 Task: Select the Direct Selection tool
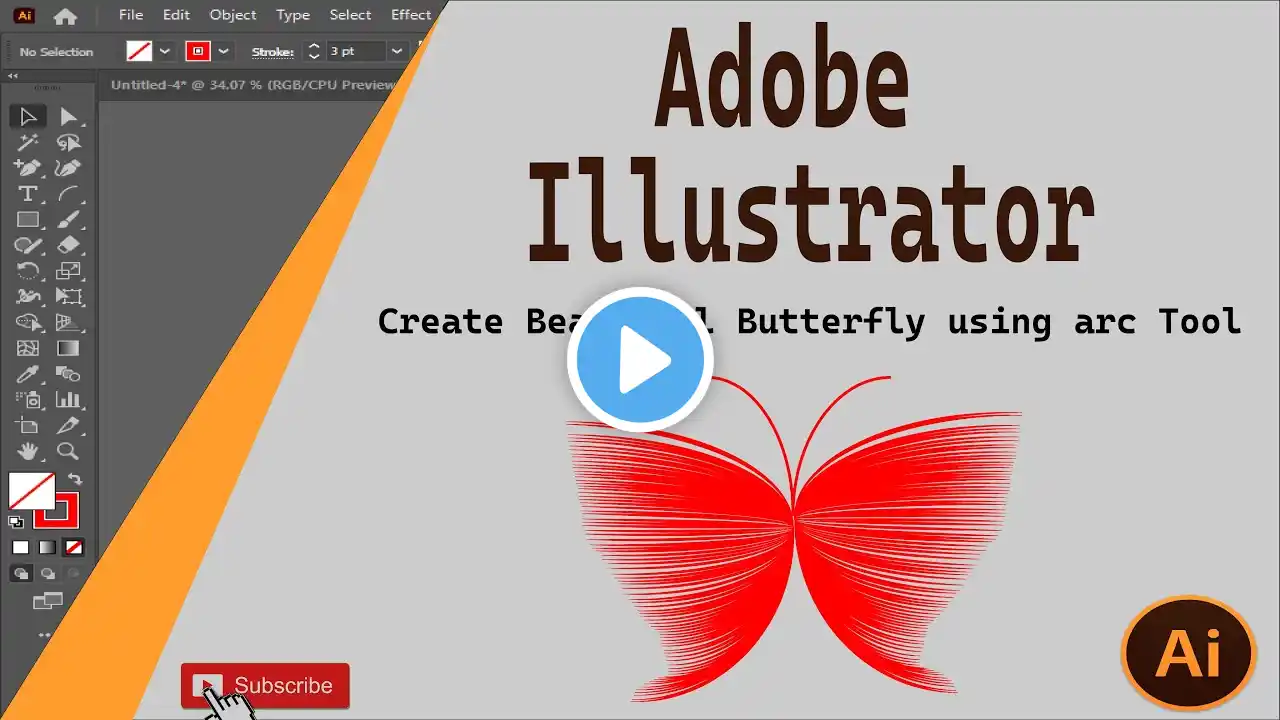point(68,117)
